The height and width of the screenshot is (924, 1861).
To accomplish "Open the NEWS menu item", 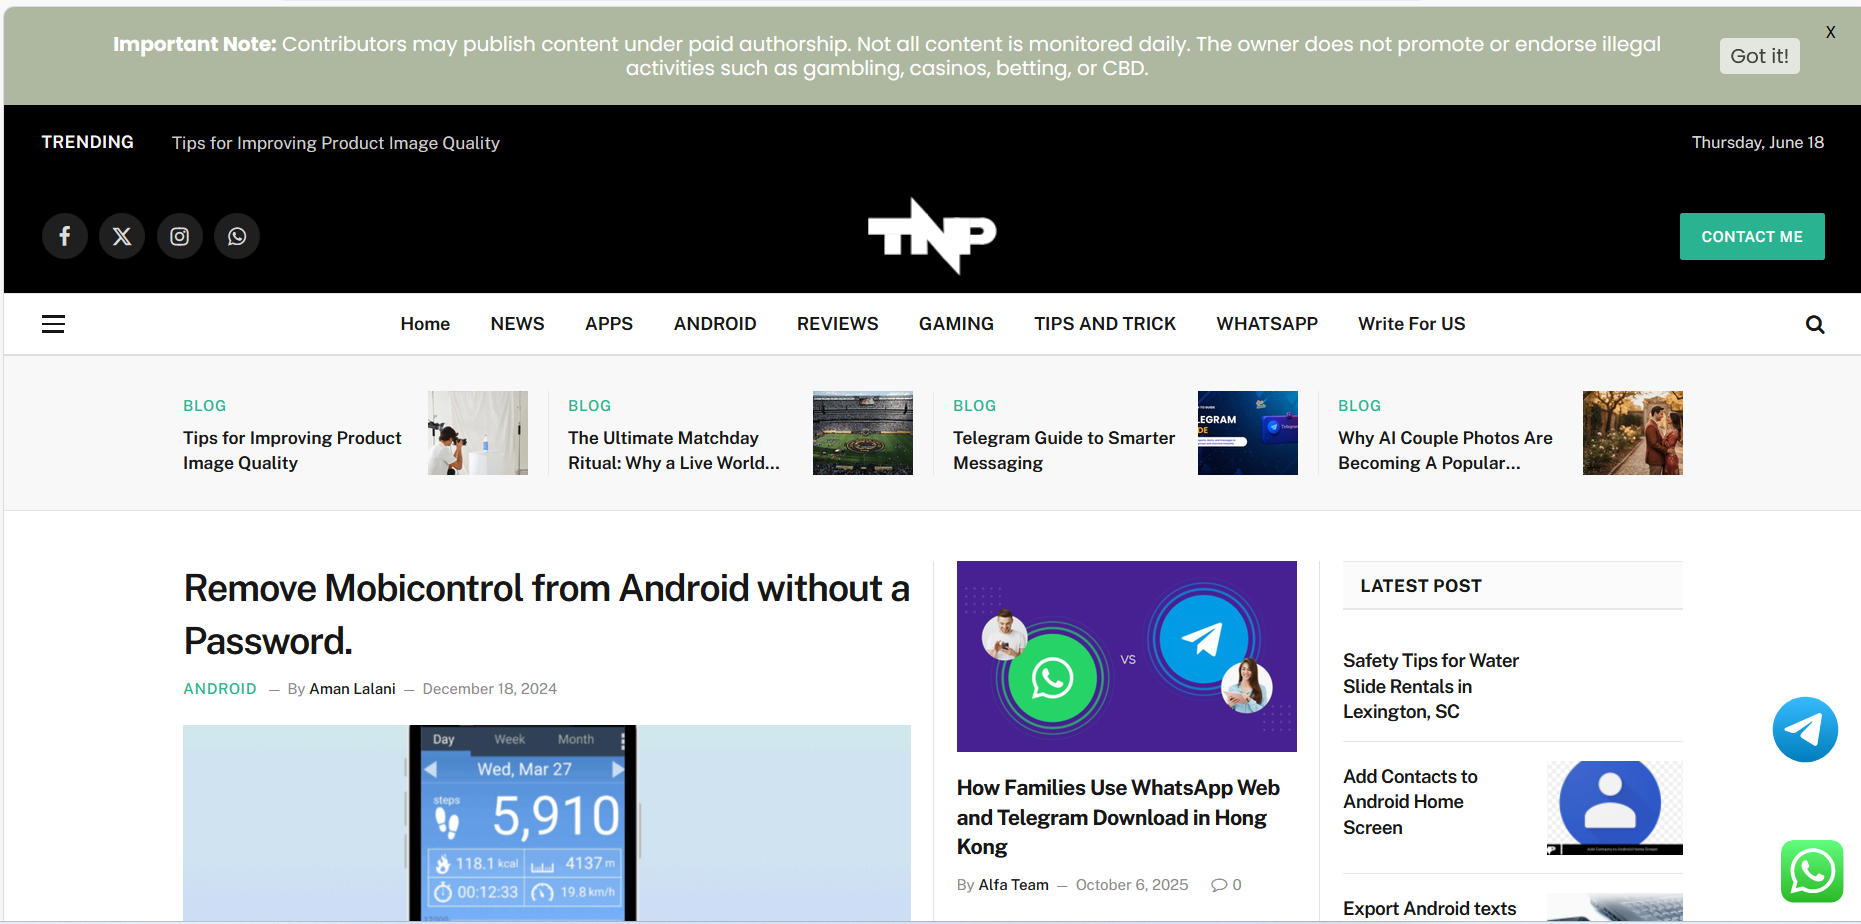I will pos(517,324).
